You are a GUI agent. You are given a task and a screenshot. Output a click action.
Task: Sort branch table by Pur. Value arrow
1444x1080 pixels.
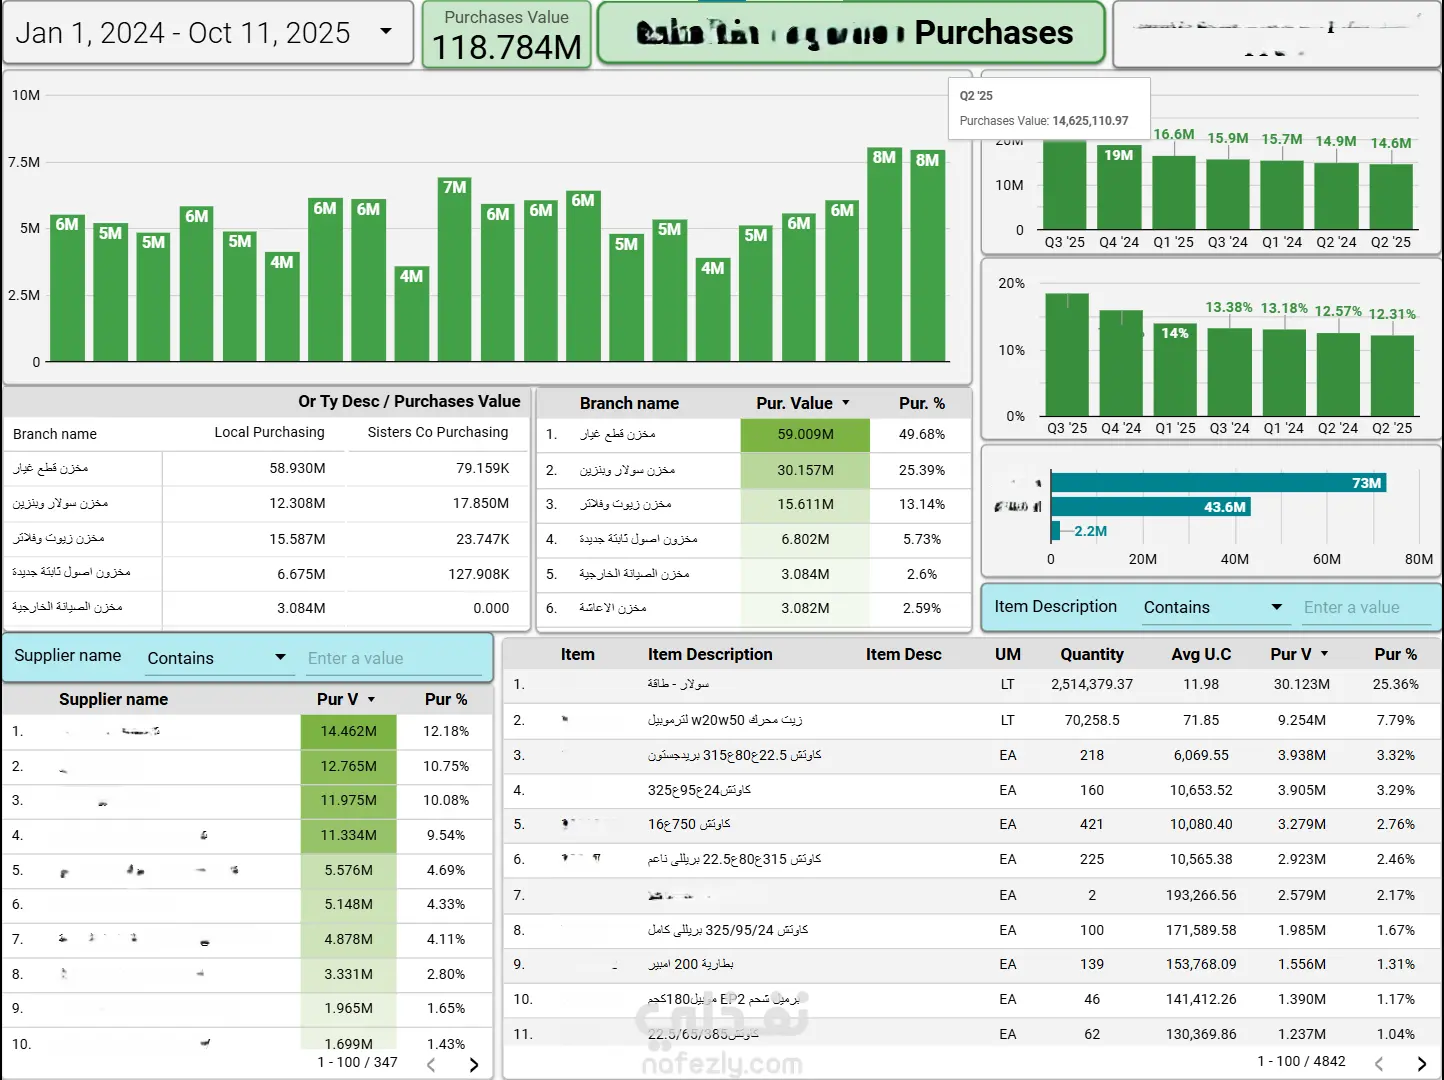coord(846,403)
